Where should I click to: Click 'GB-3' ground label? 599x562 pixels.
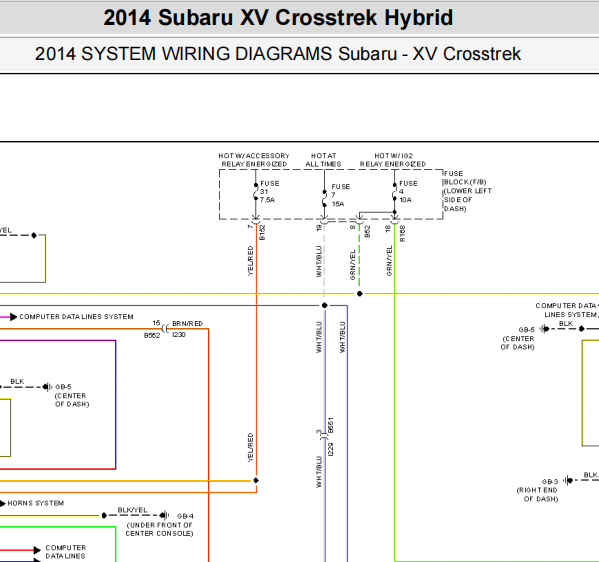pos(550,482)
